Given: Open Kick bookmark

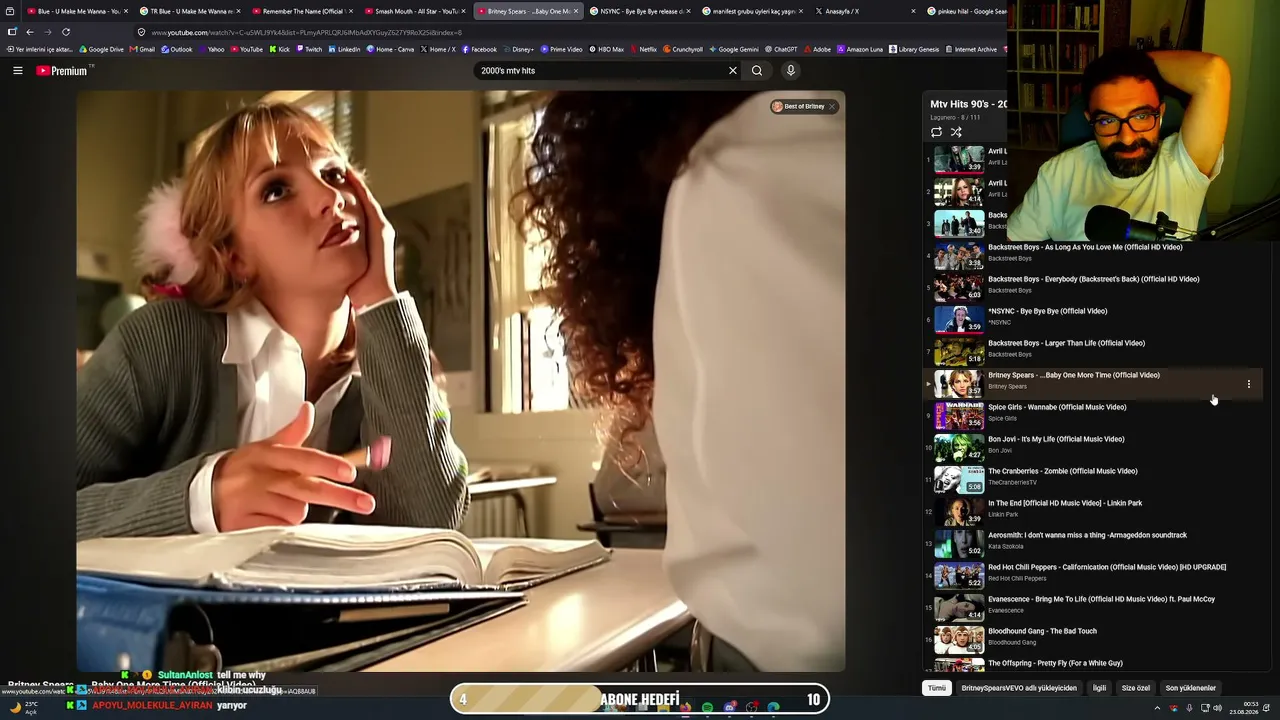Looking at the screenshot, I should (x=279, y=49).
